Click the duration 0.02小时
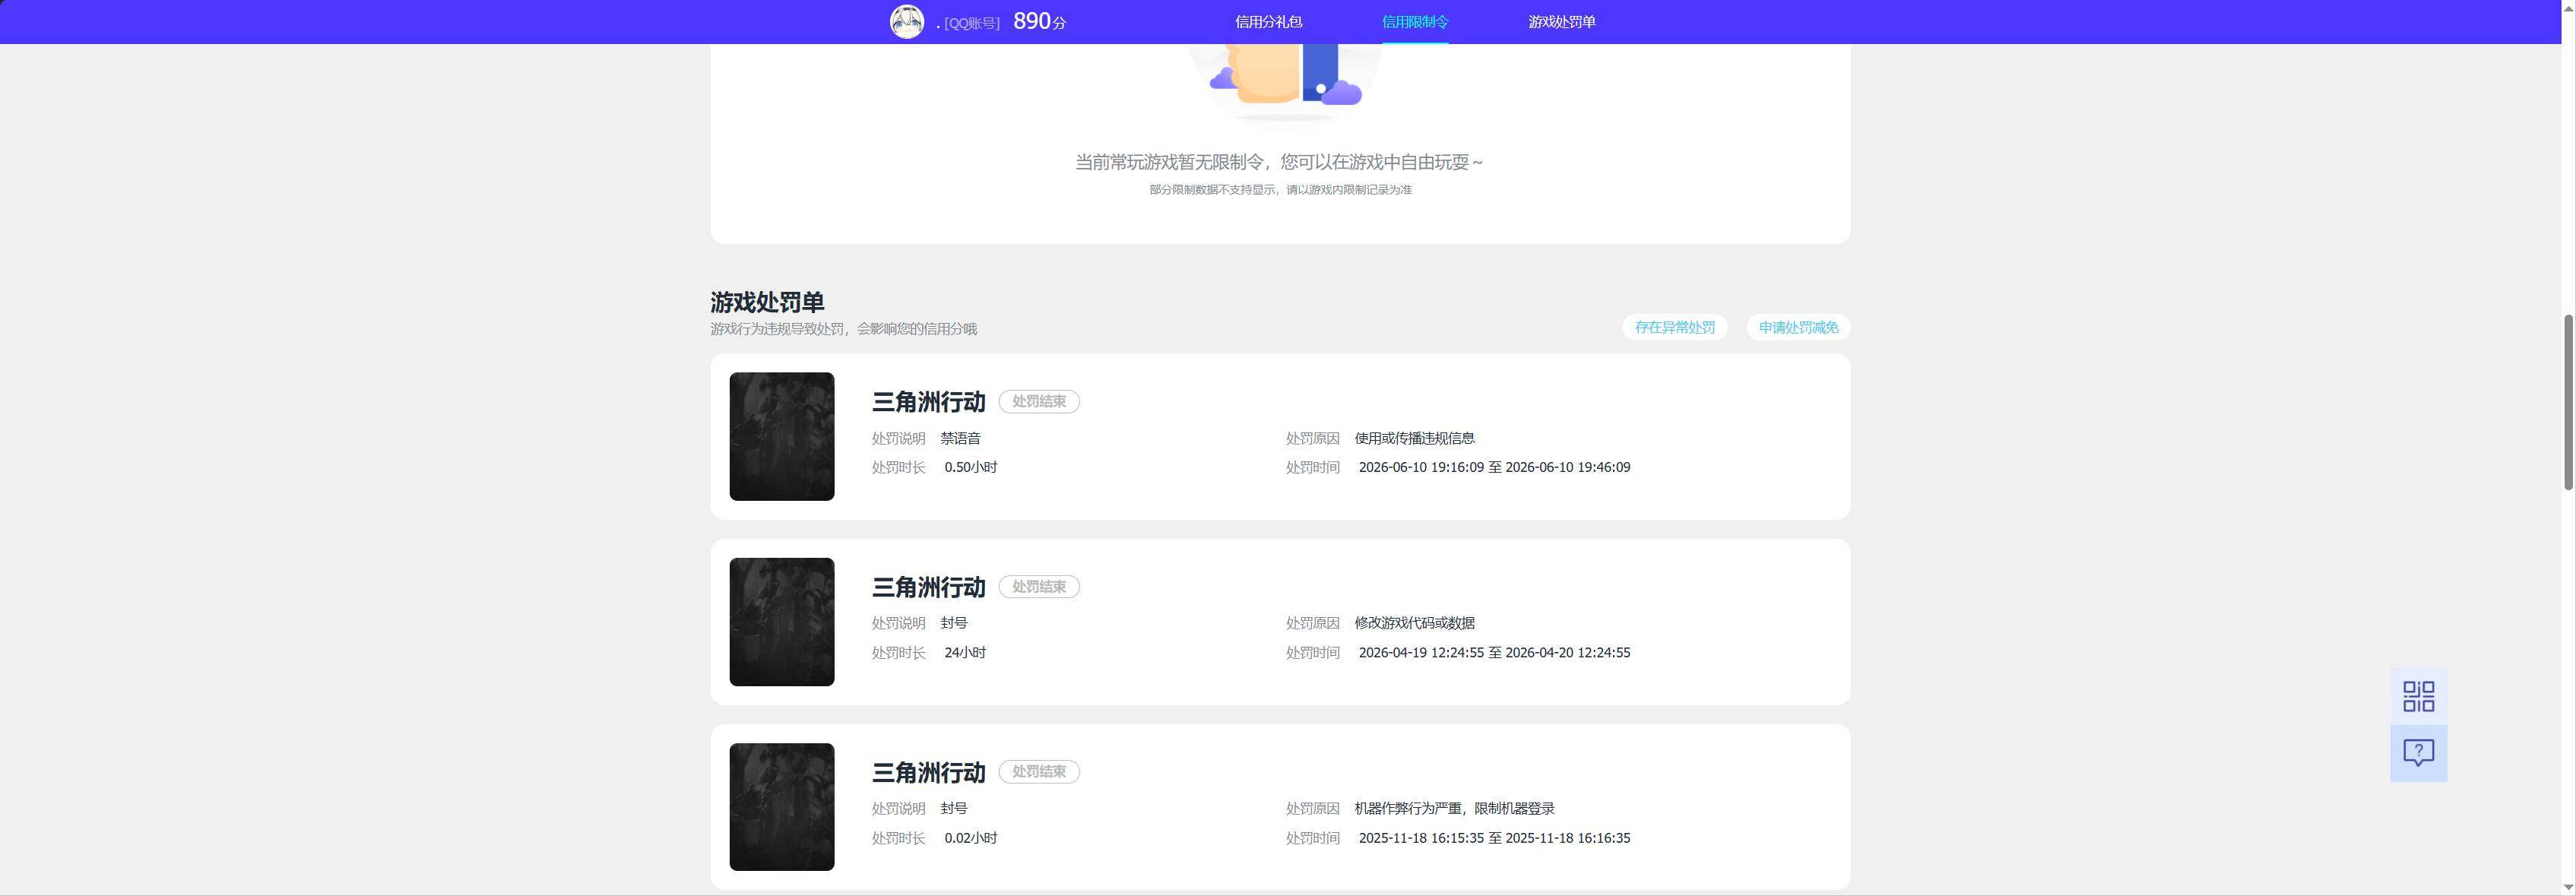2576x896 pixels. (970, 839)
